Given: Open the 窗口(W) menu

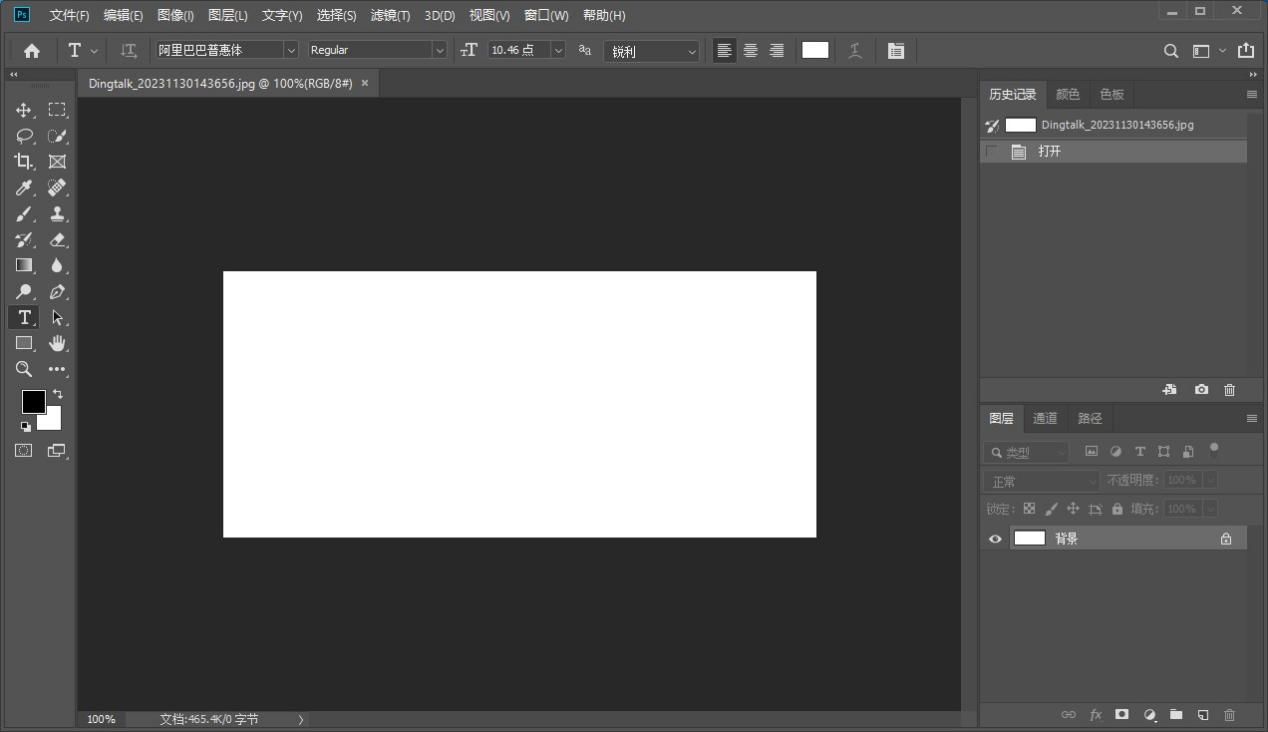Looking at the screenshot, I should point(546,15).
